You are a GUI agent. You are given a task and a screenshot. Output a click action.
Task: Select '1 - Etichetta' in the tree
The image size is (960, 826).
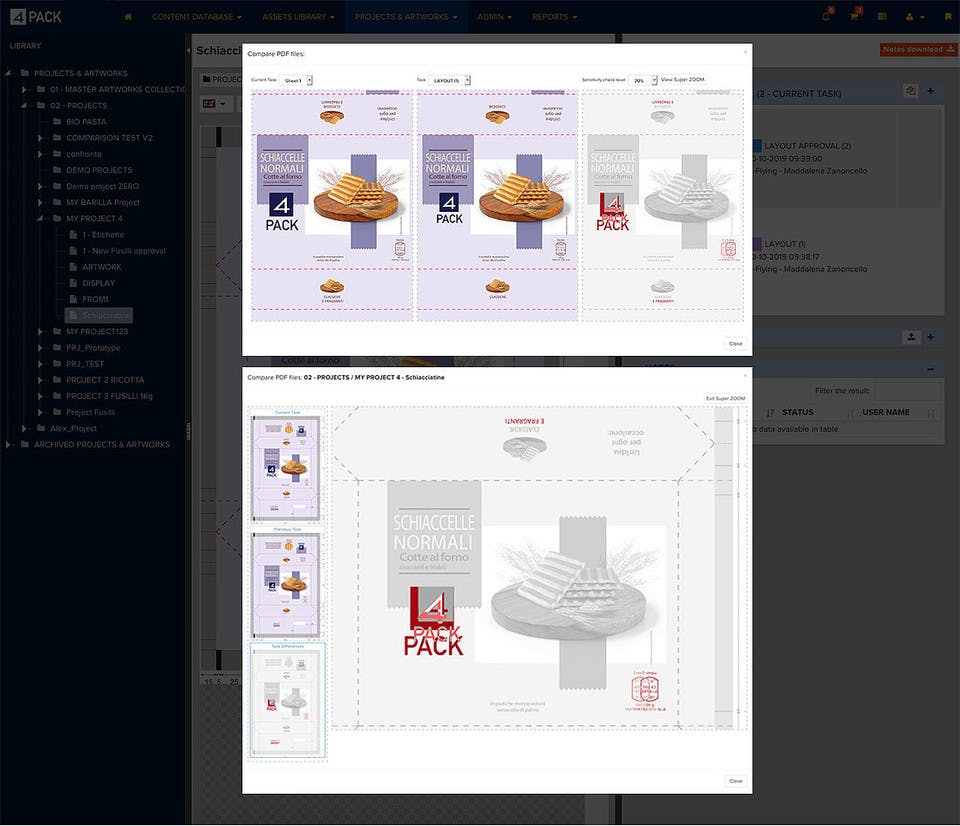click(103, 235)
